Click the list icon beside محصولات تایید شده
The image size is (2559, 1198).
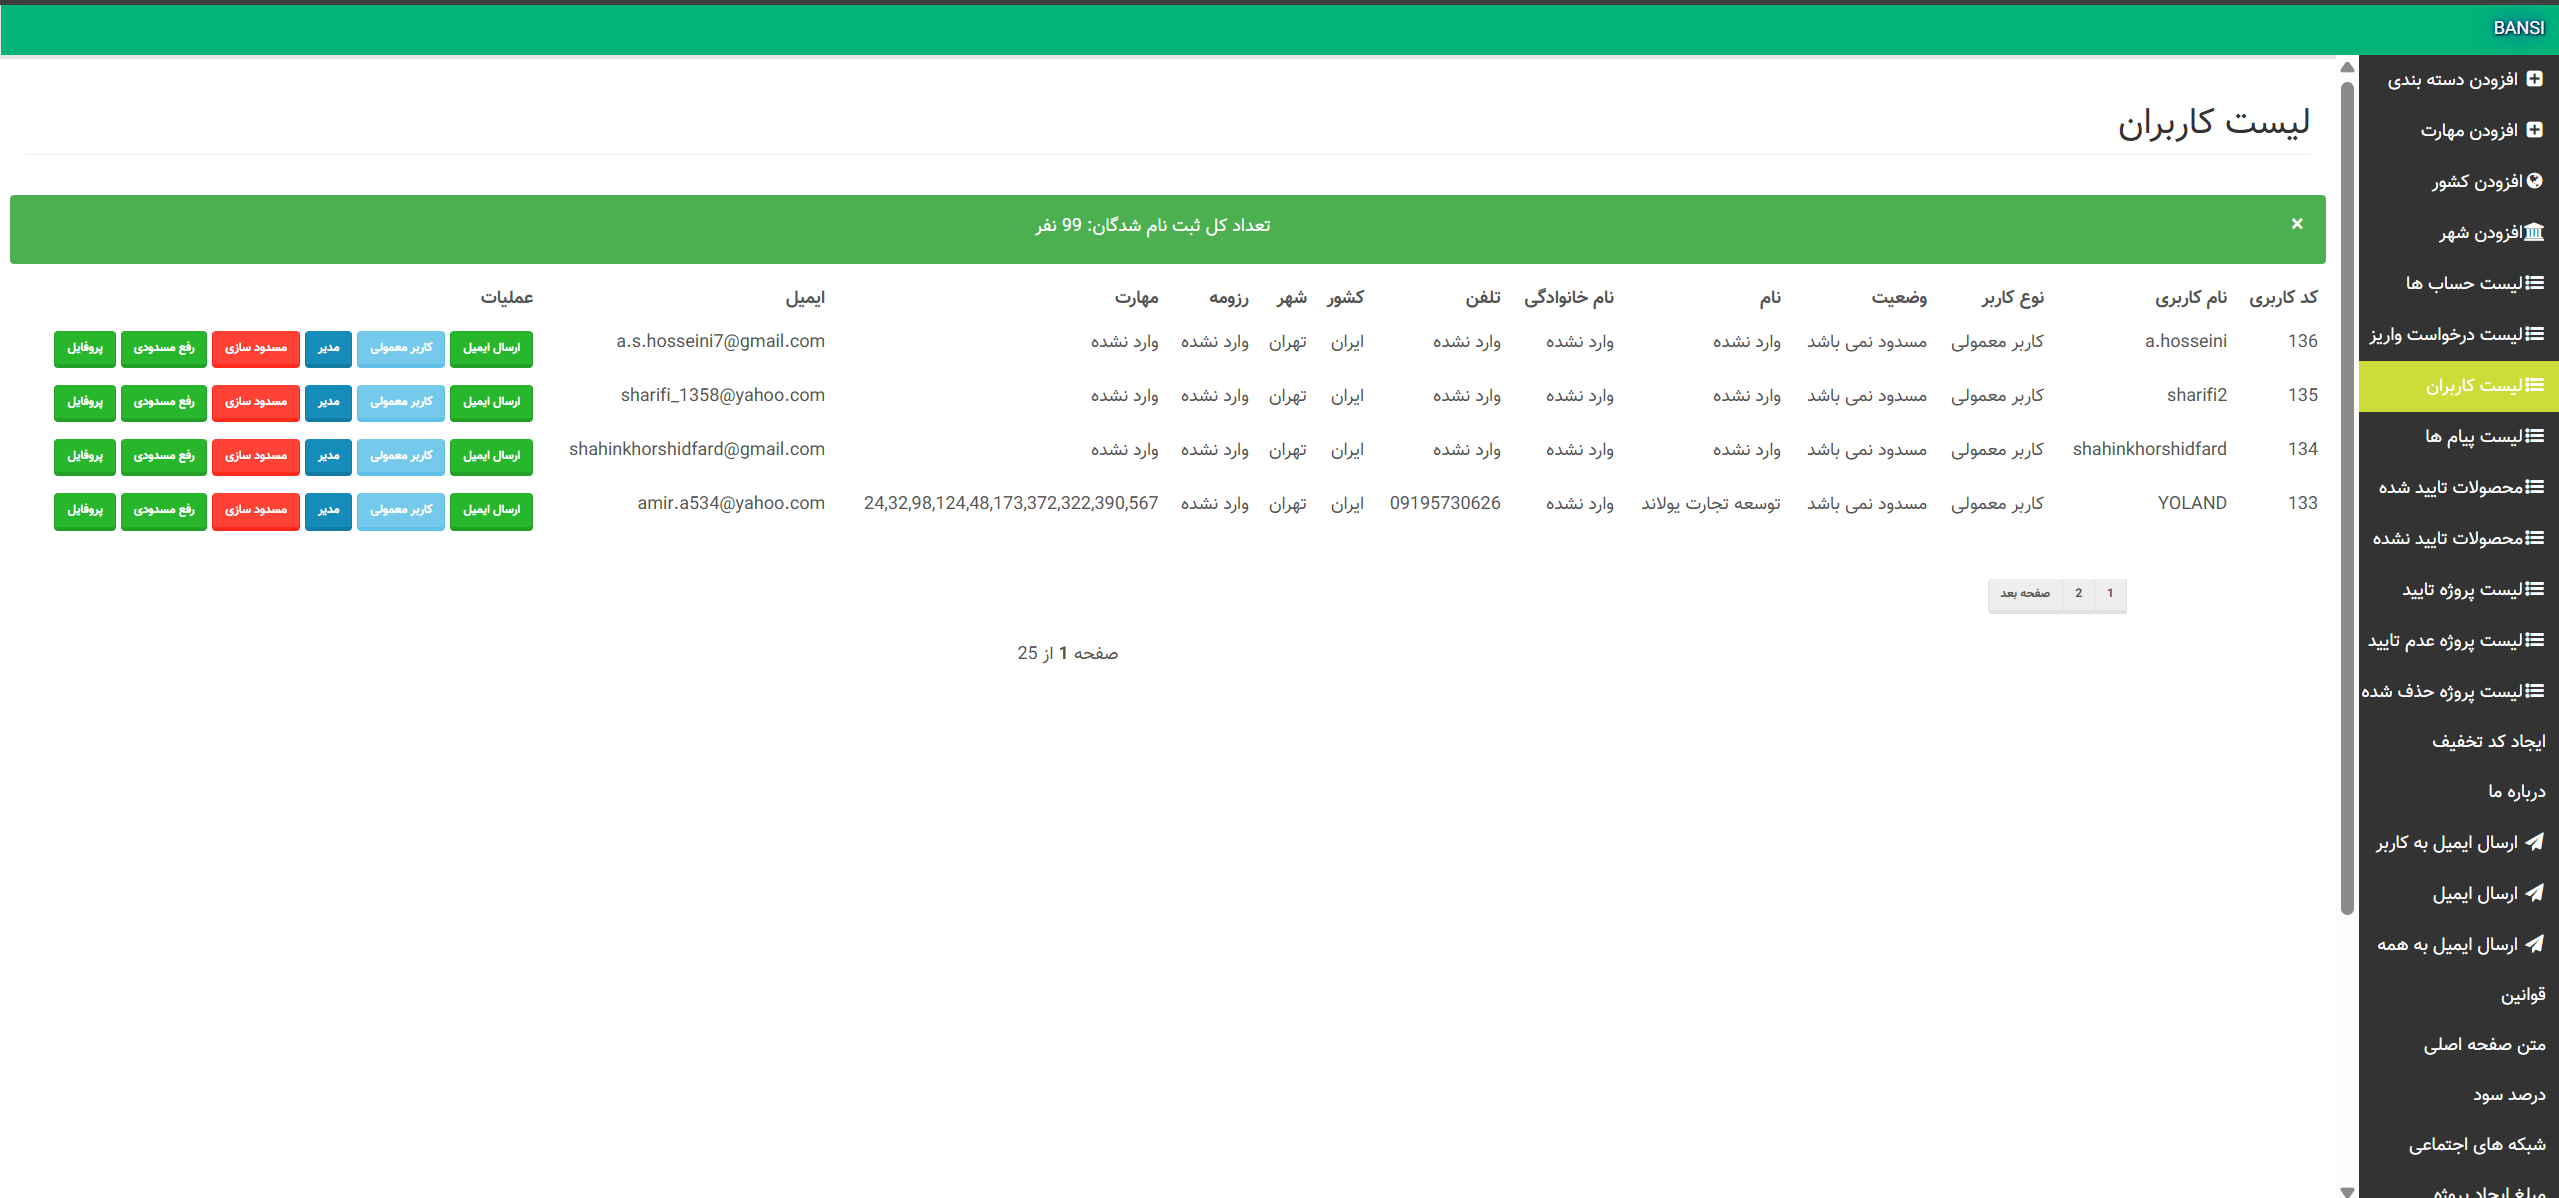[x=2534, y=487]
